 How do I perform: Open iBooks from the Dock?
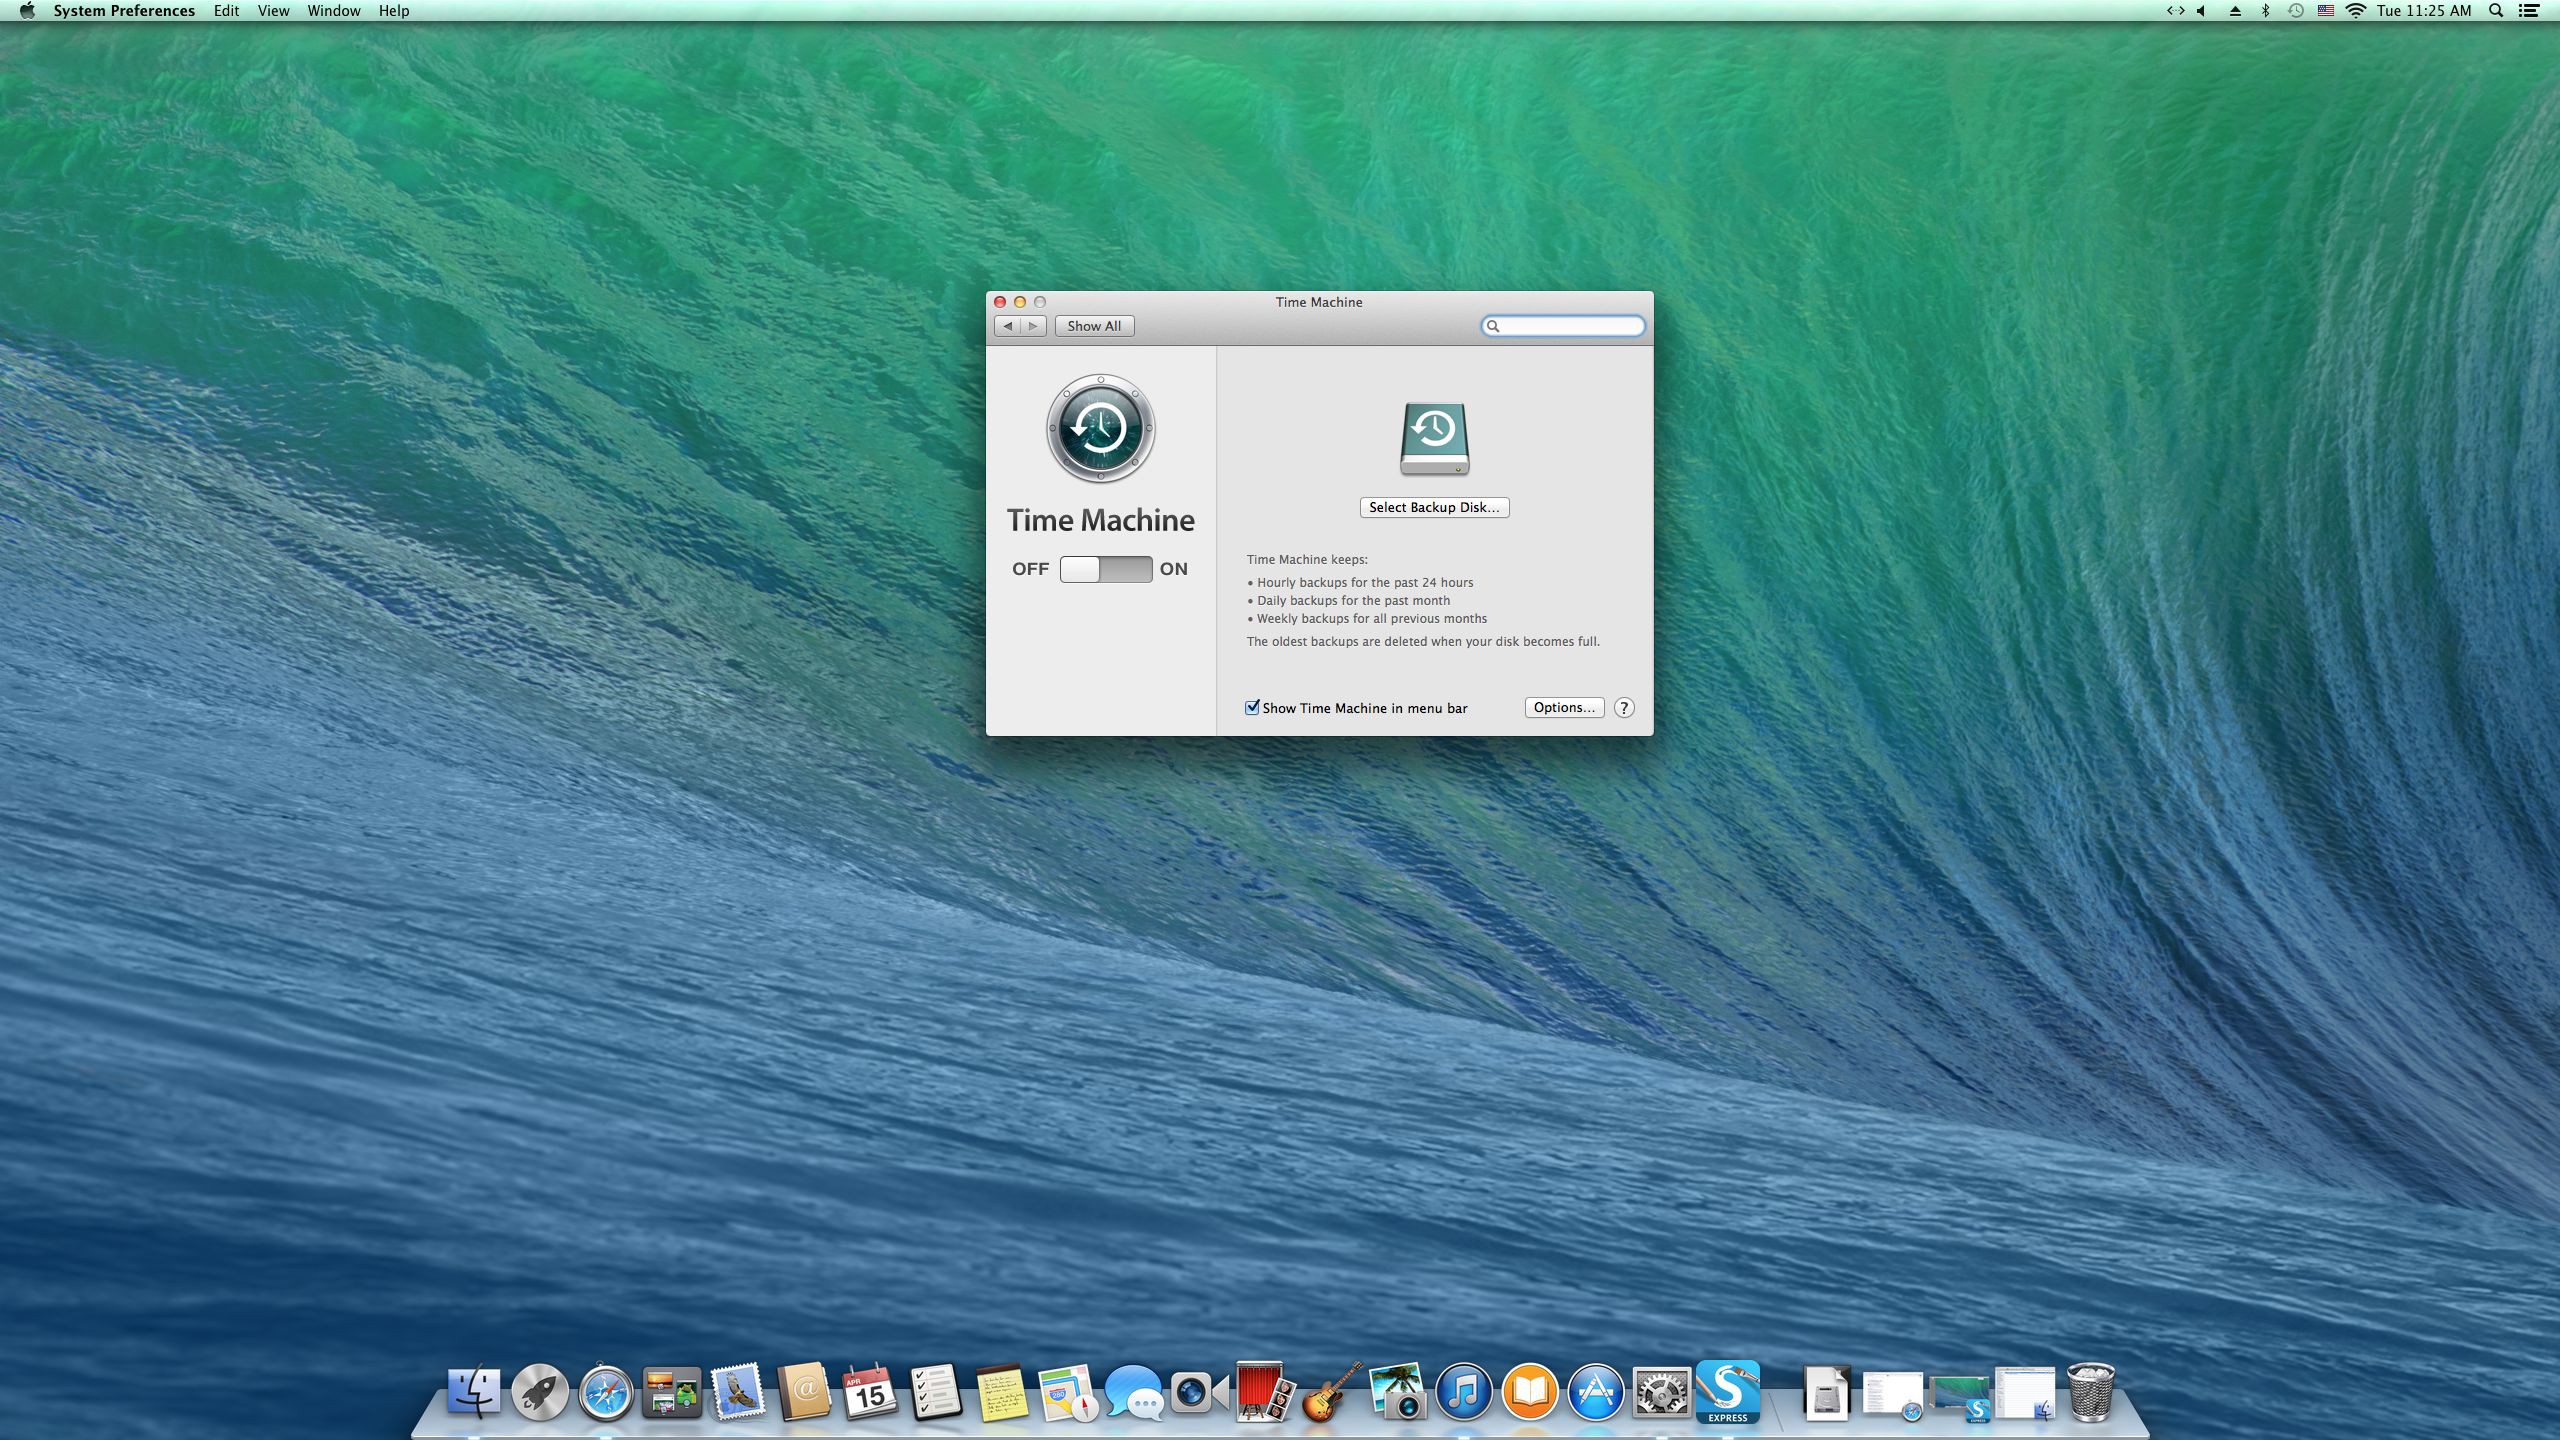coord(1530,1391)
